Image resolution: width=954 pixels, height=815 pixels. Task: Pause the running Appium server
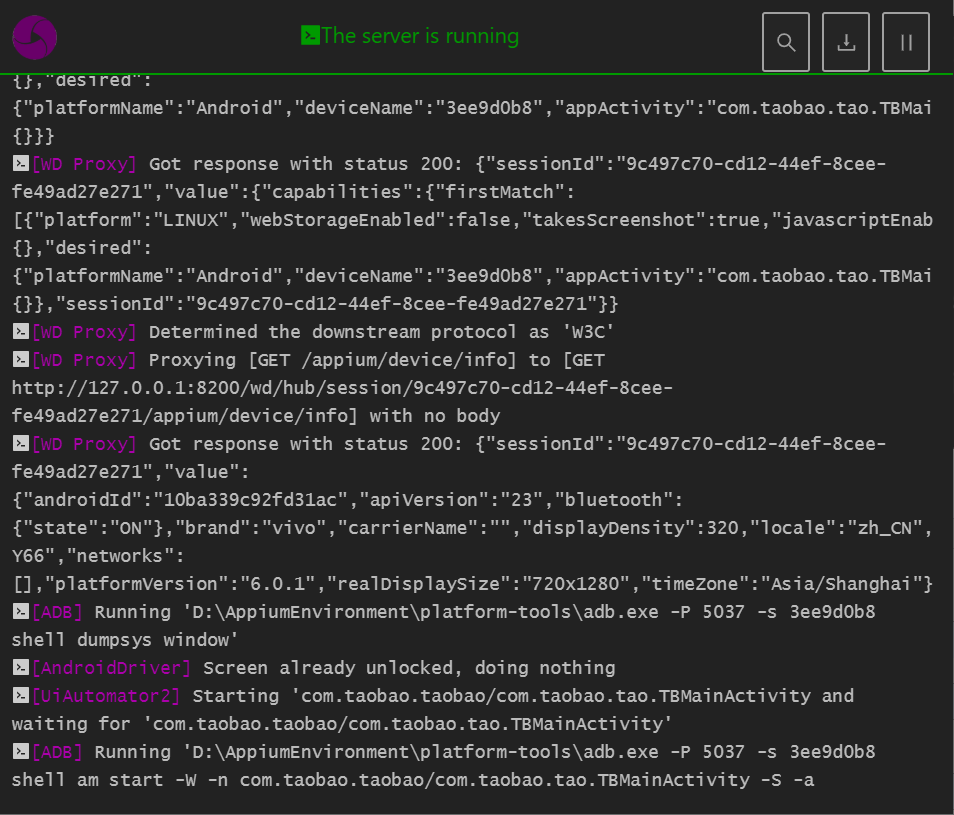pyautogui.click(x=906, y=42)
